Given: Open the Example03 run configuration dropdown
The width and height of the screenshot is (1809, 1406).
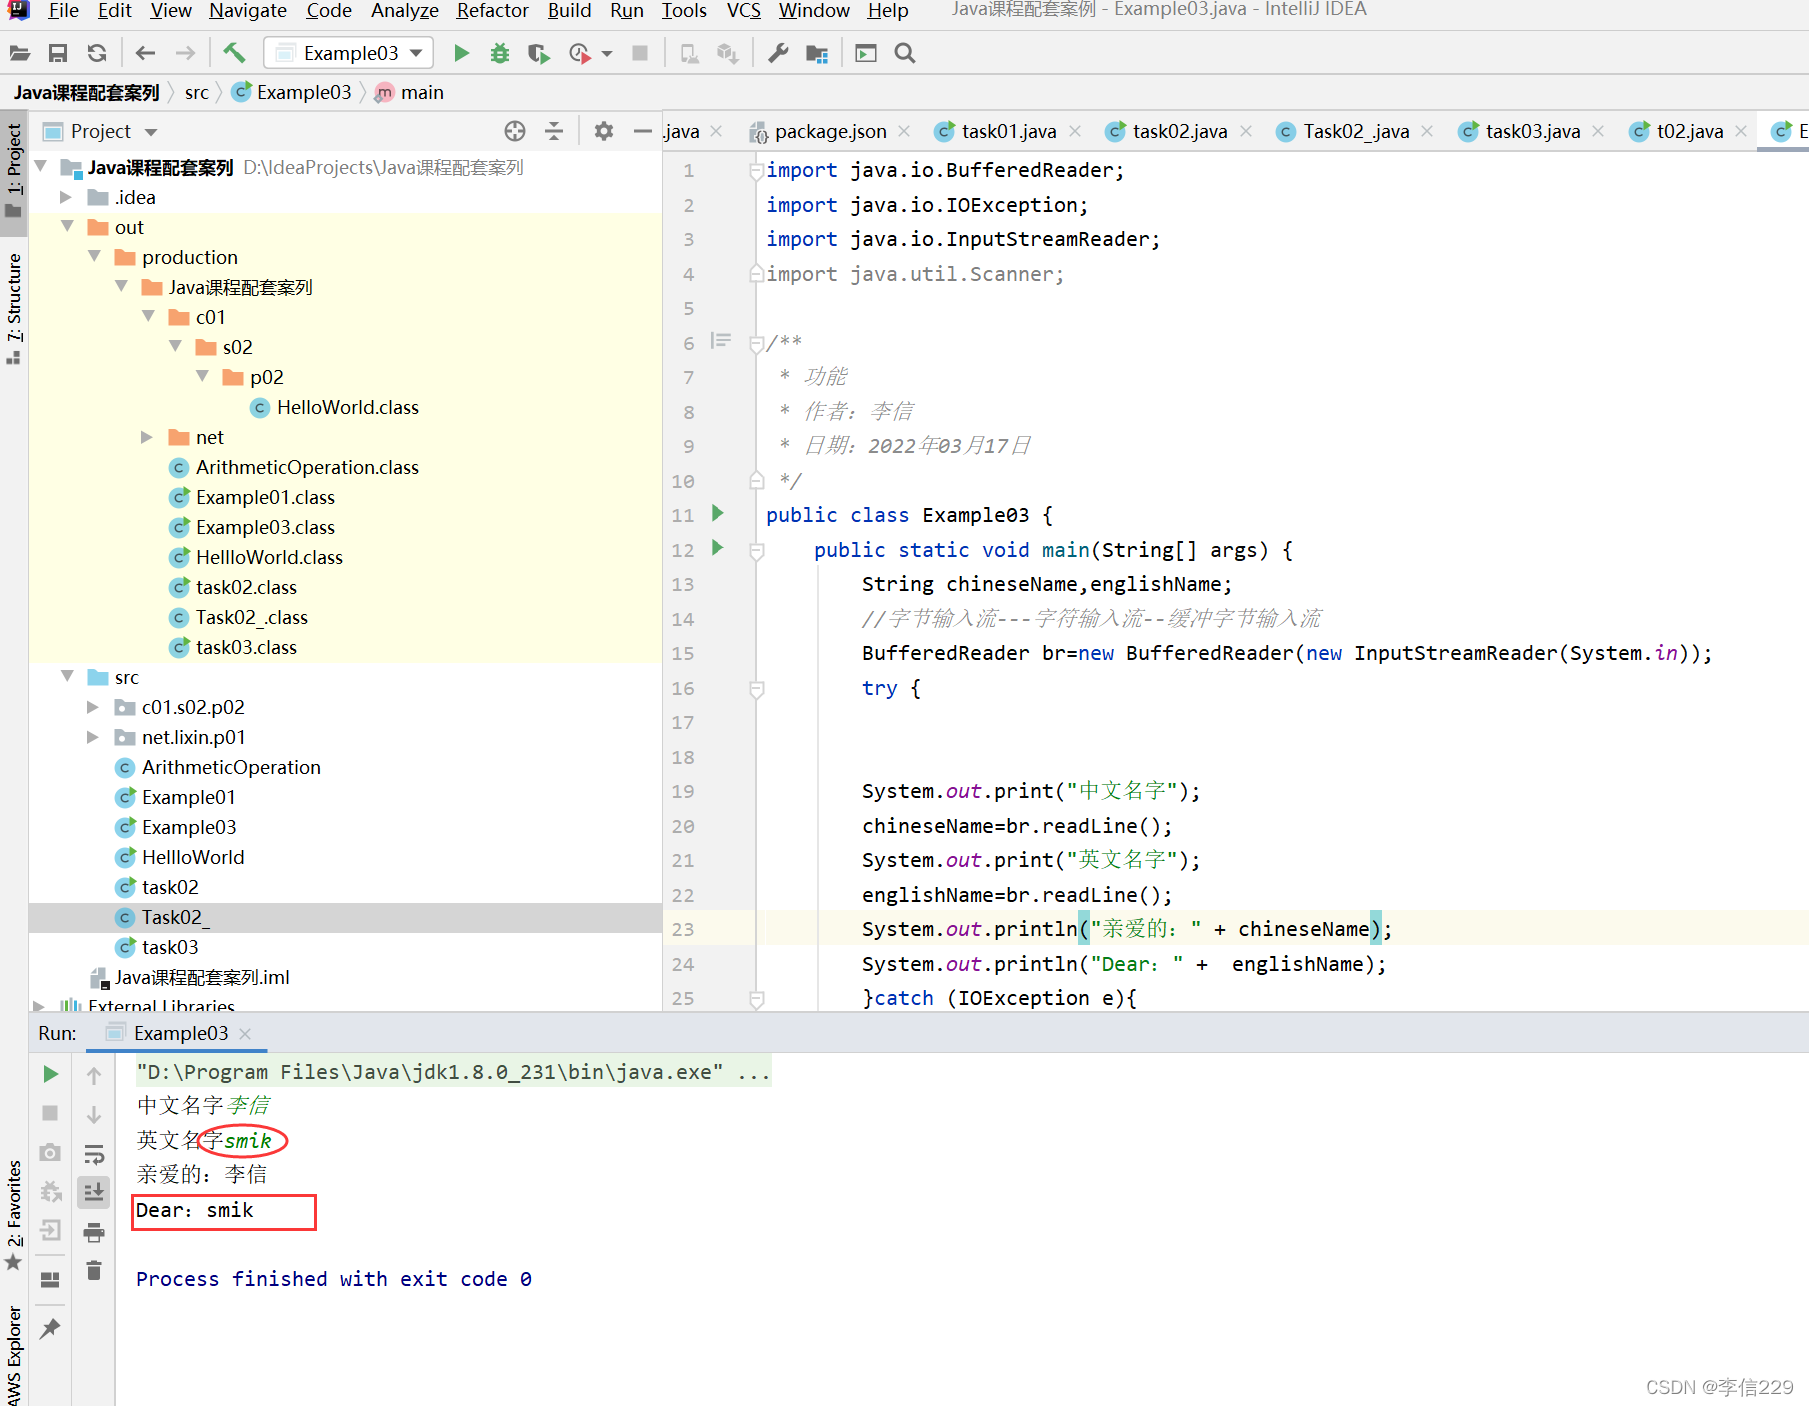Looking at the screenshot, I should [349, 53].
